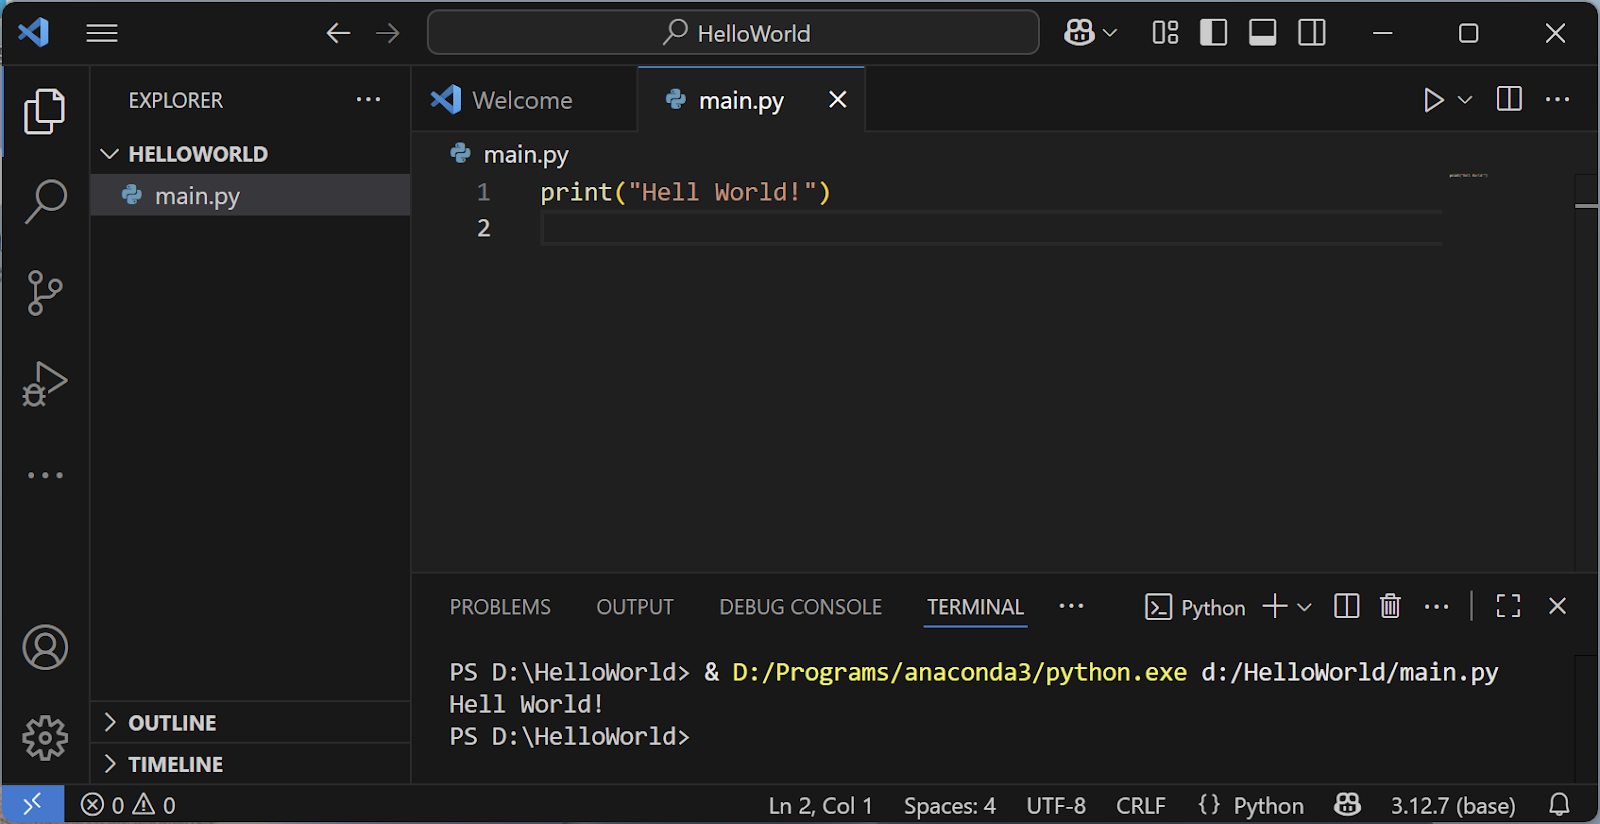
Task: Run the Python file with play button
Action: pyautogui.click(x=1433, y=100)
